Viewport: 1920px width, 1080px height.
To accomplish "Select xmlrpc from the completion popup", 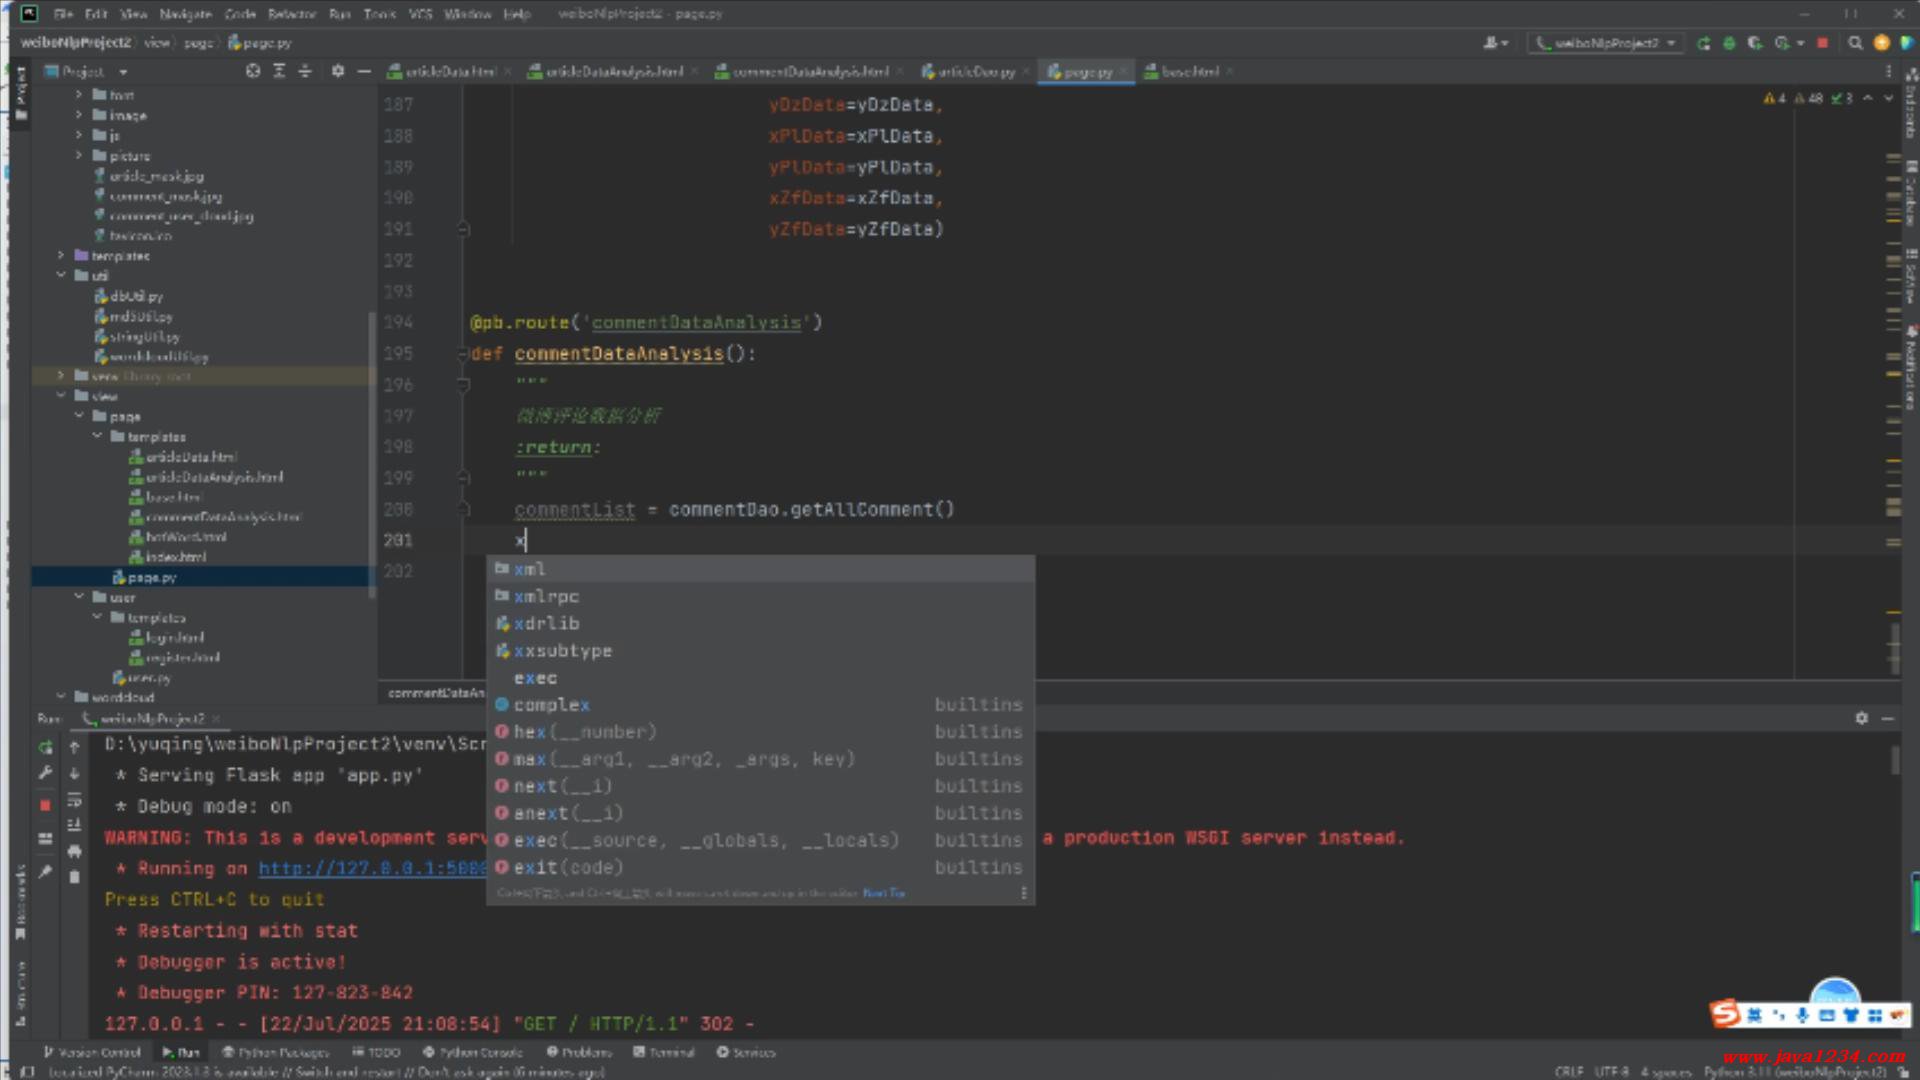I will 546,596.
